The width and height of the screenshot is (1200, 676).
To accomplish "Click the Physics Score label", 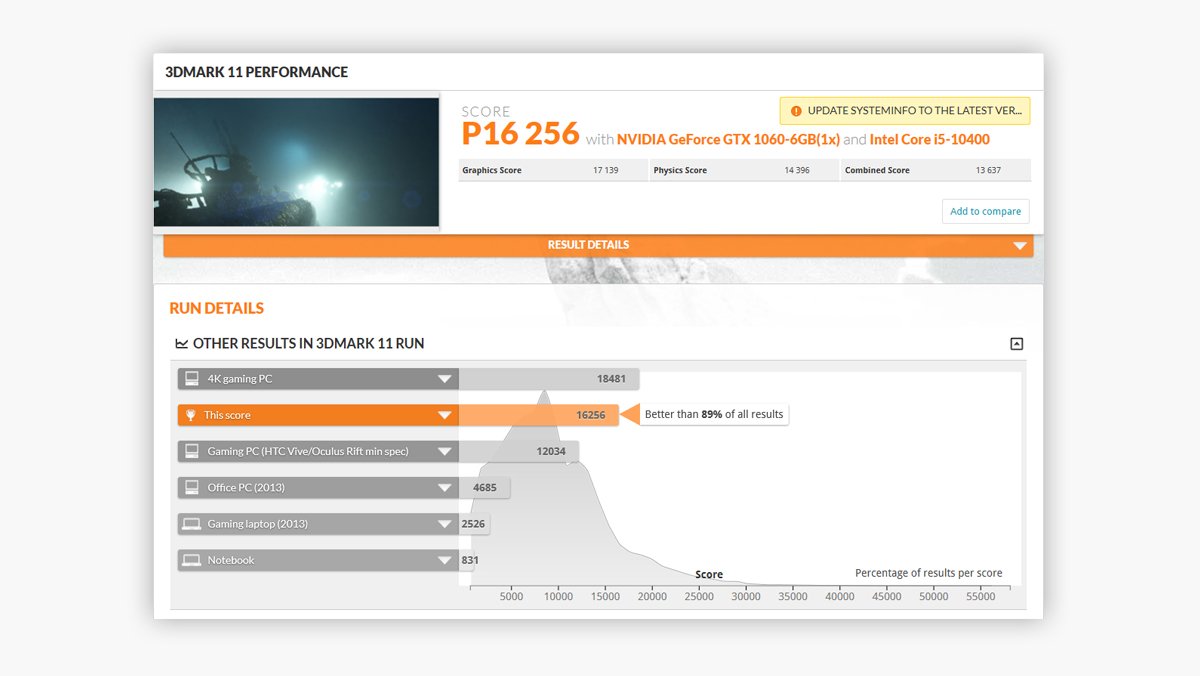I will click(680, 170).
